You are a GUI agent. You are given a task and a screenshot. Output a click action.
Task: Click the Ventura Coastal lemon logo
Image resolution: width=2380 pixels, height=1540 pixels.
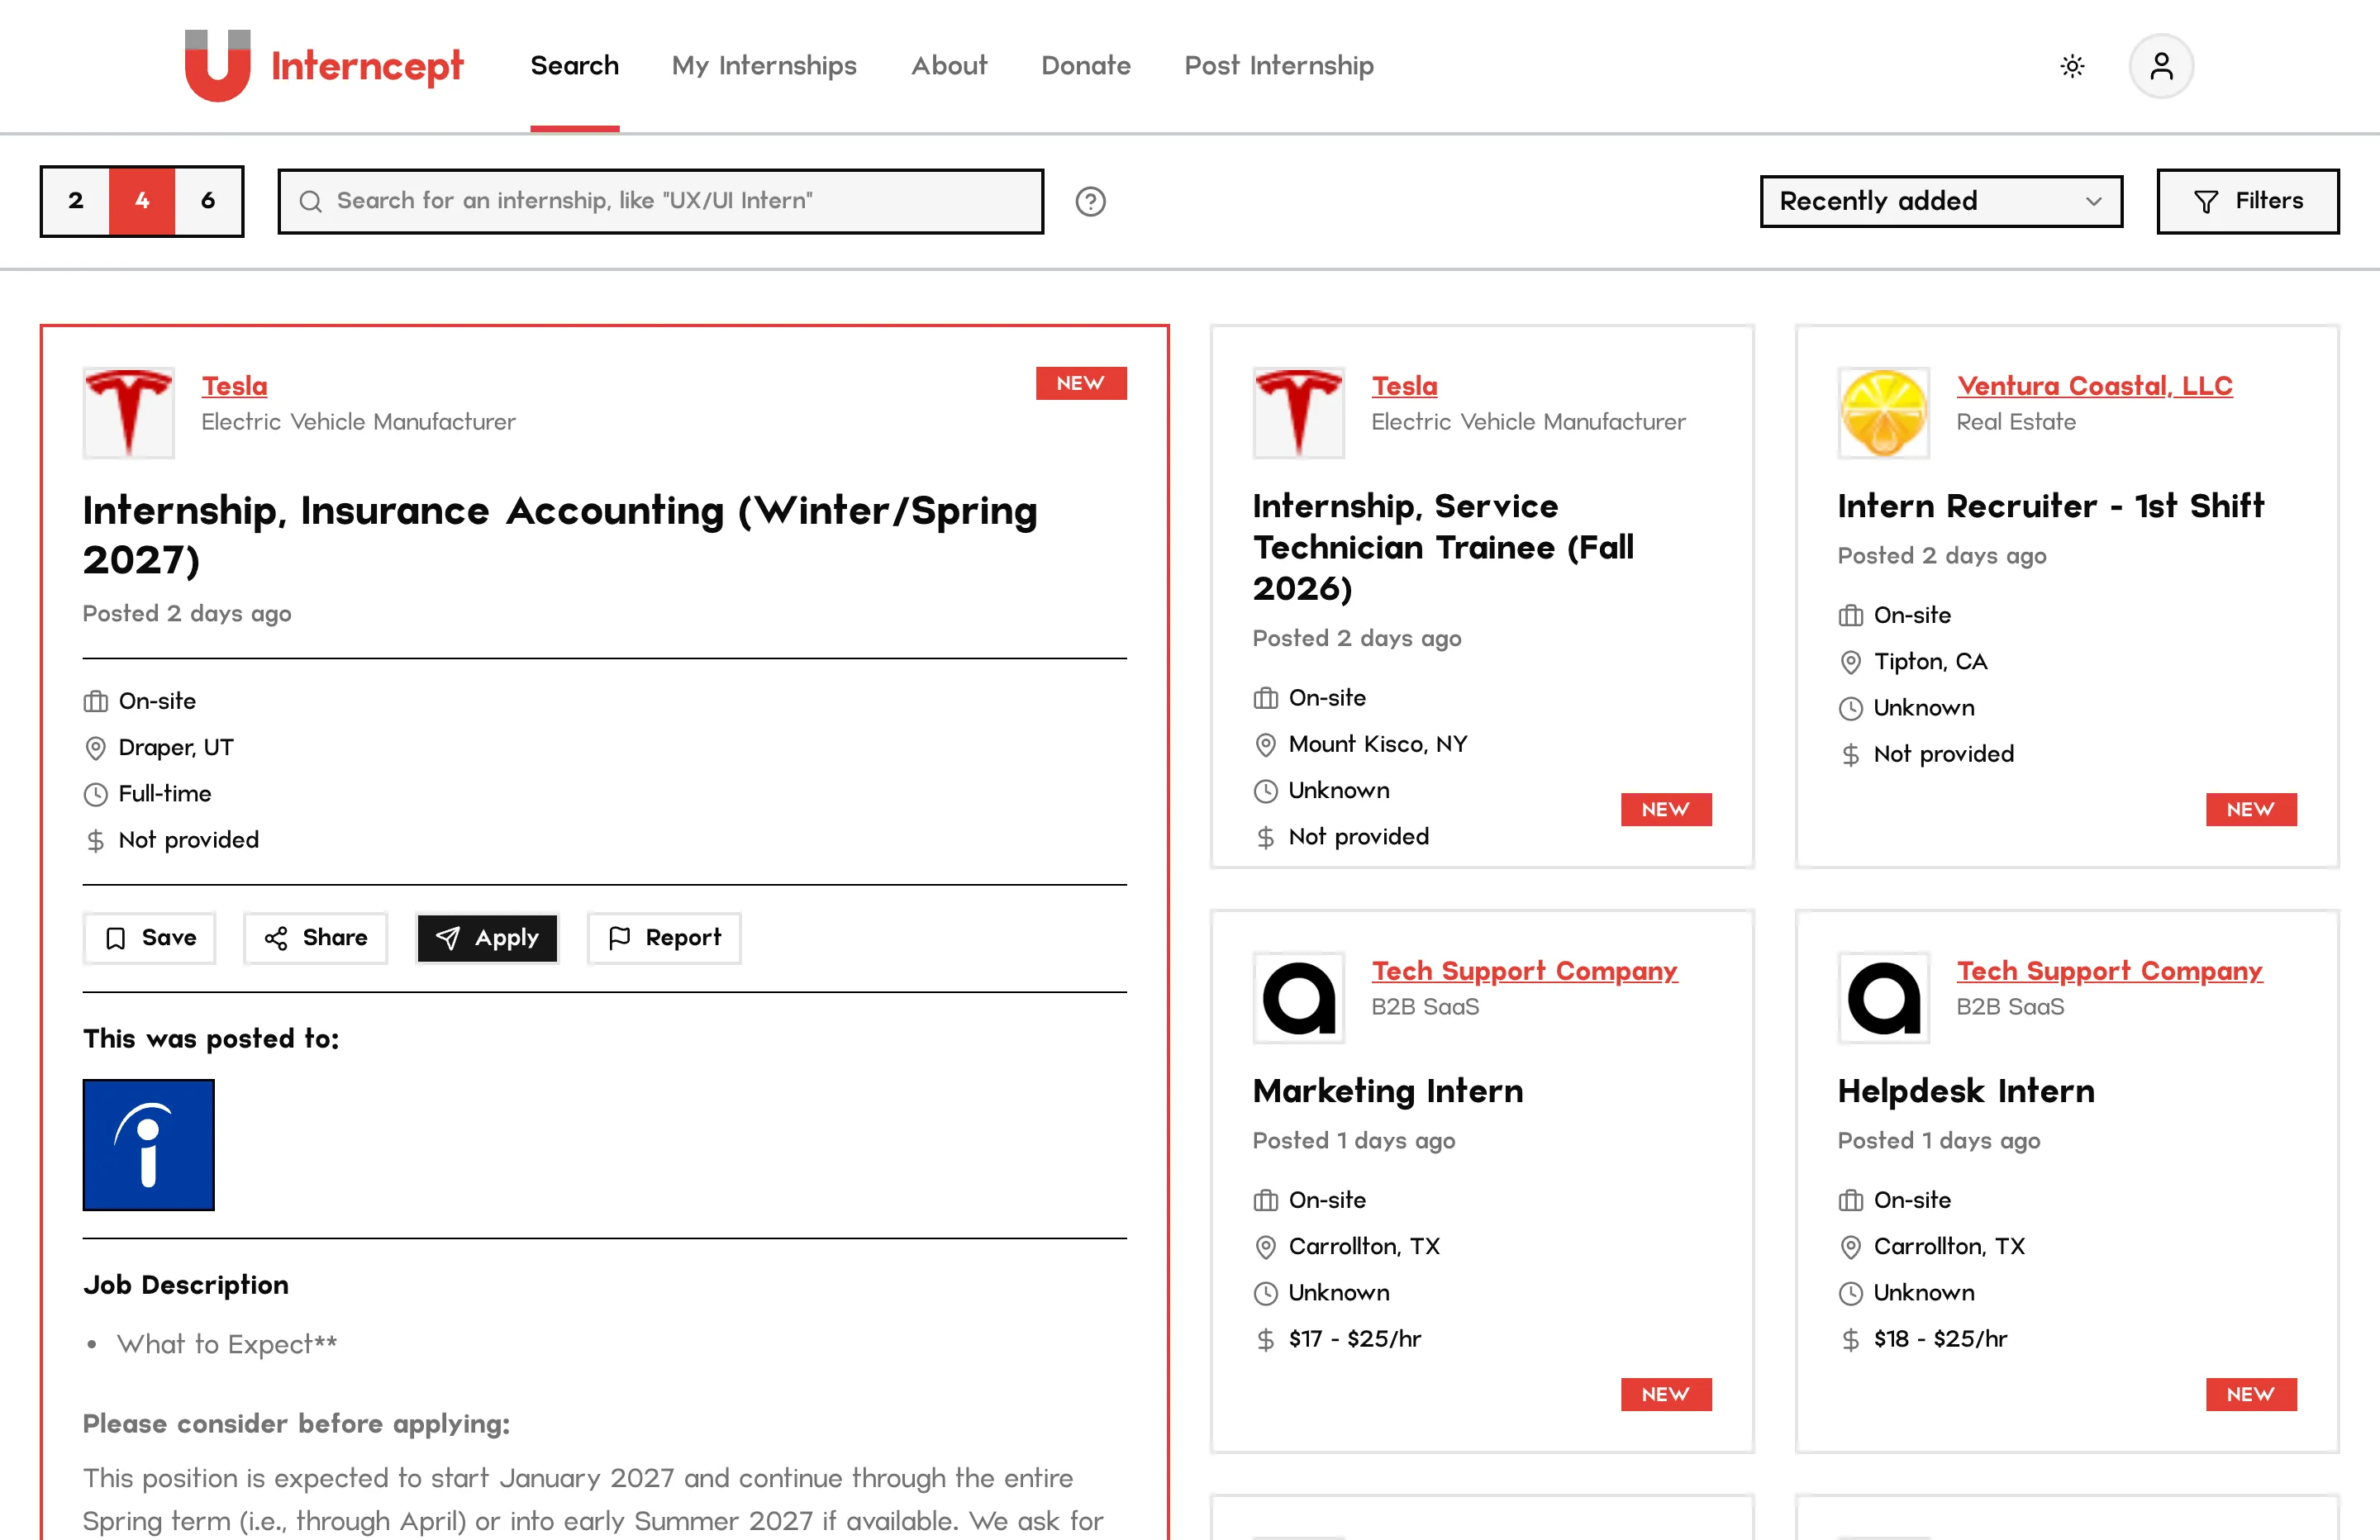(x=1883, y=413)
